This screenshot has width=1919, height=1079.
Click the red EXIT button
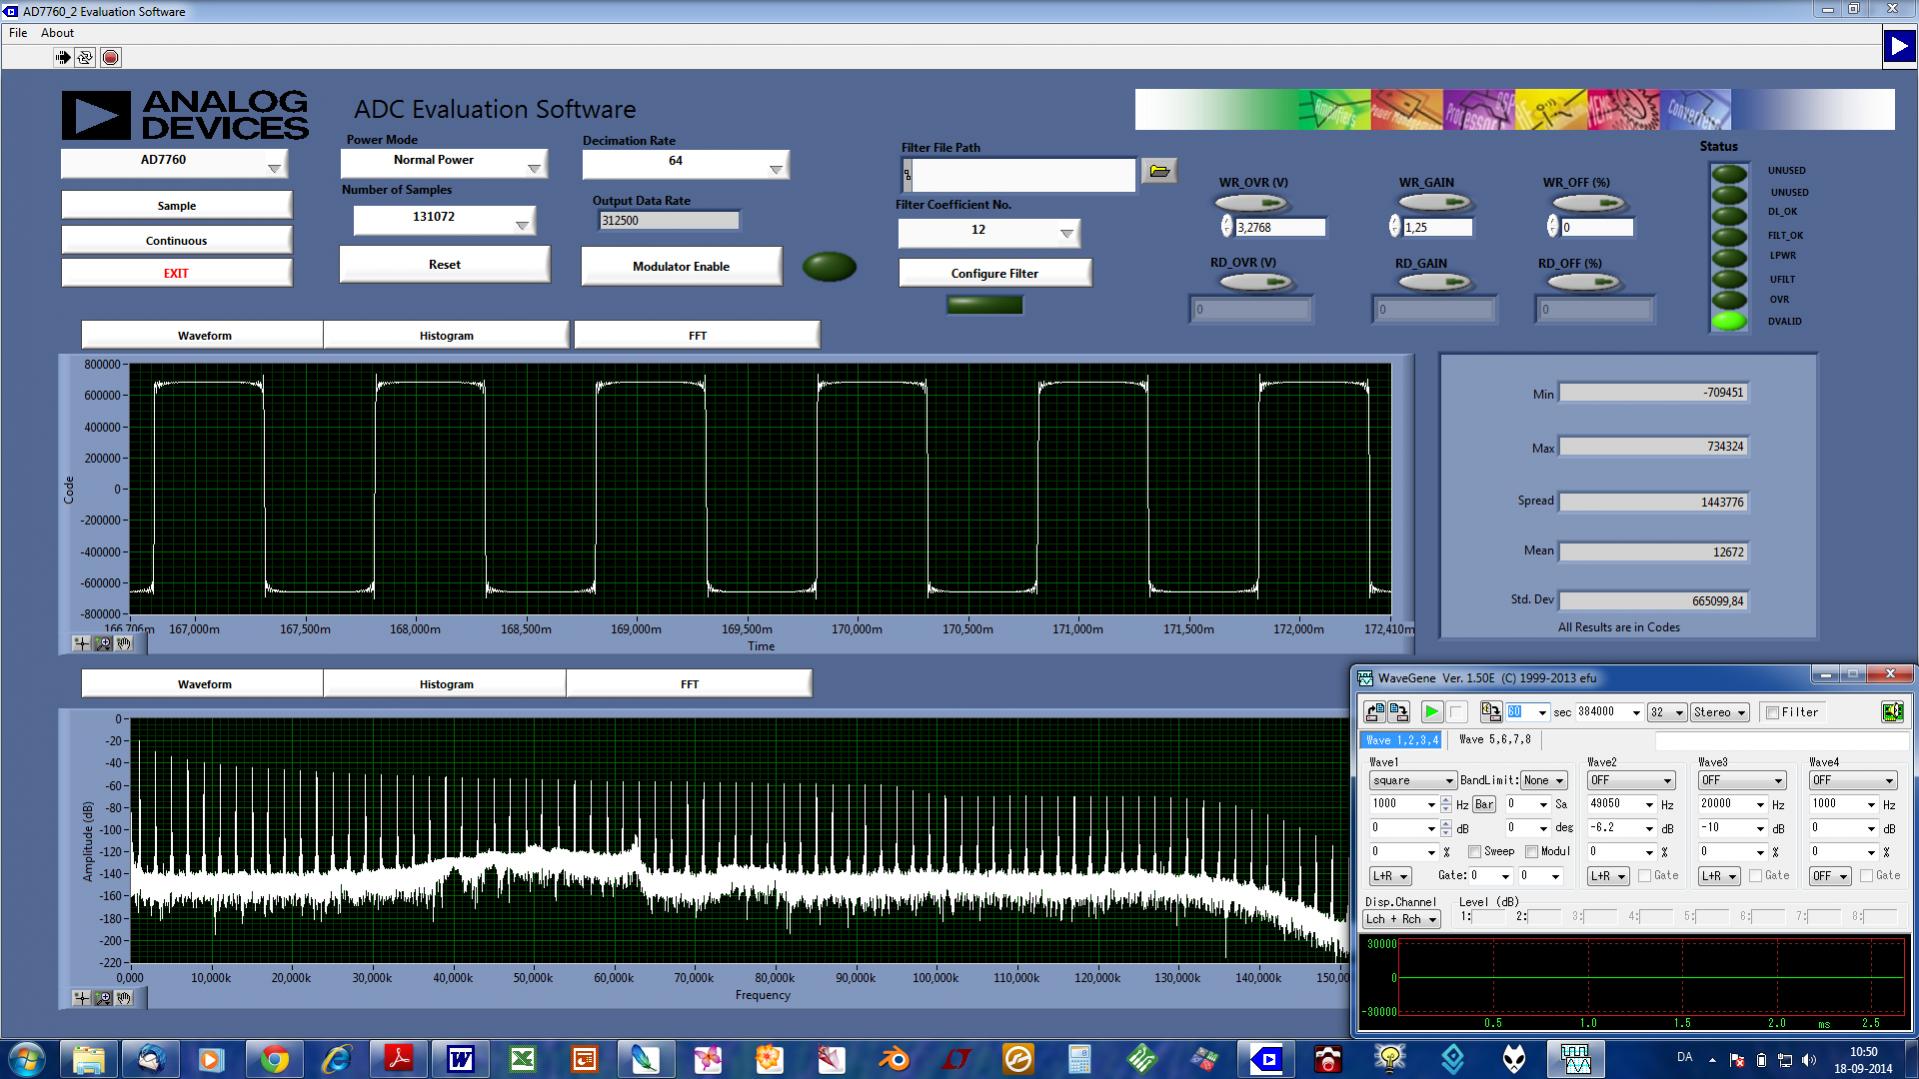[176, 272]
